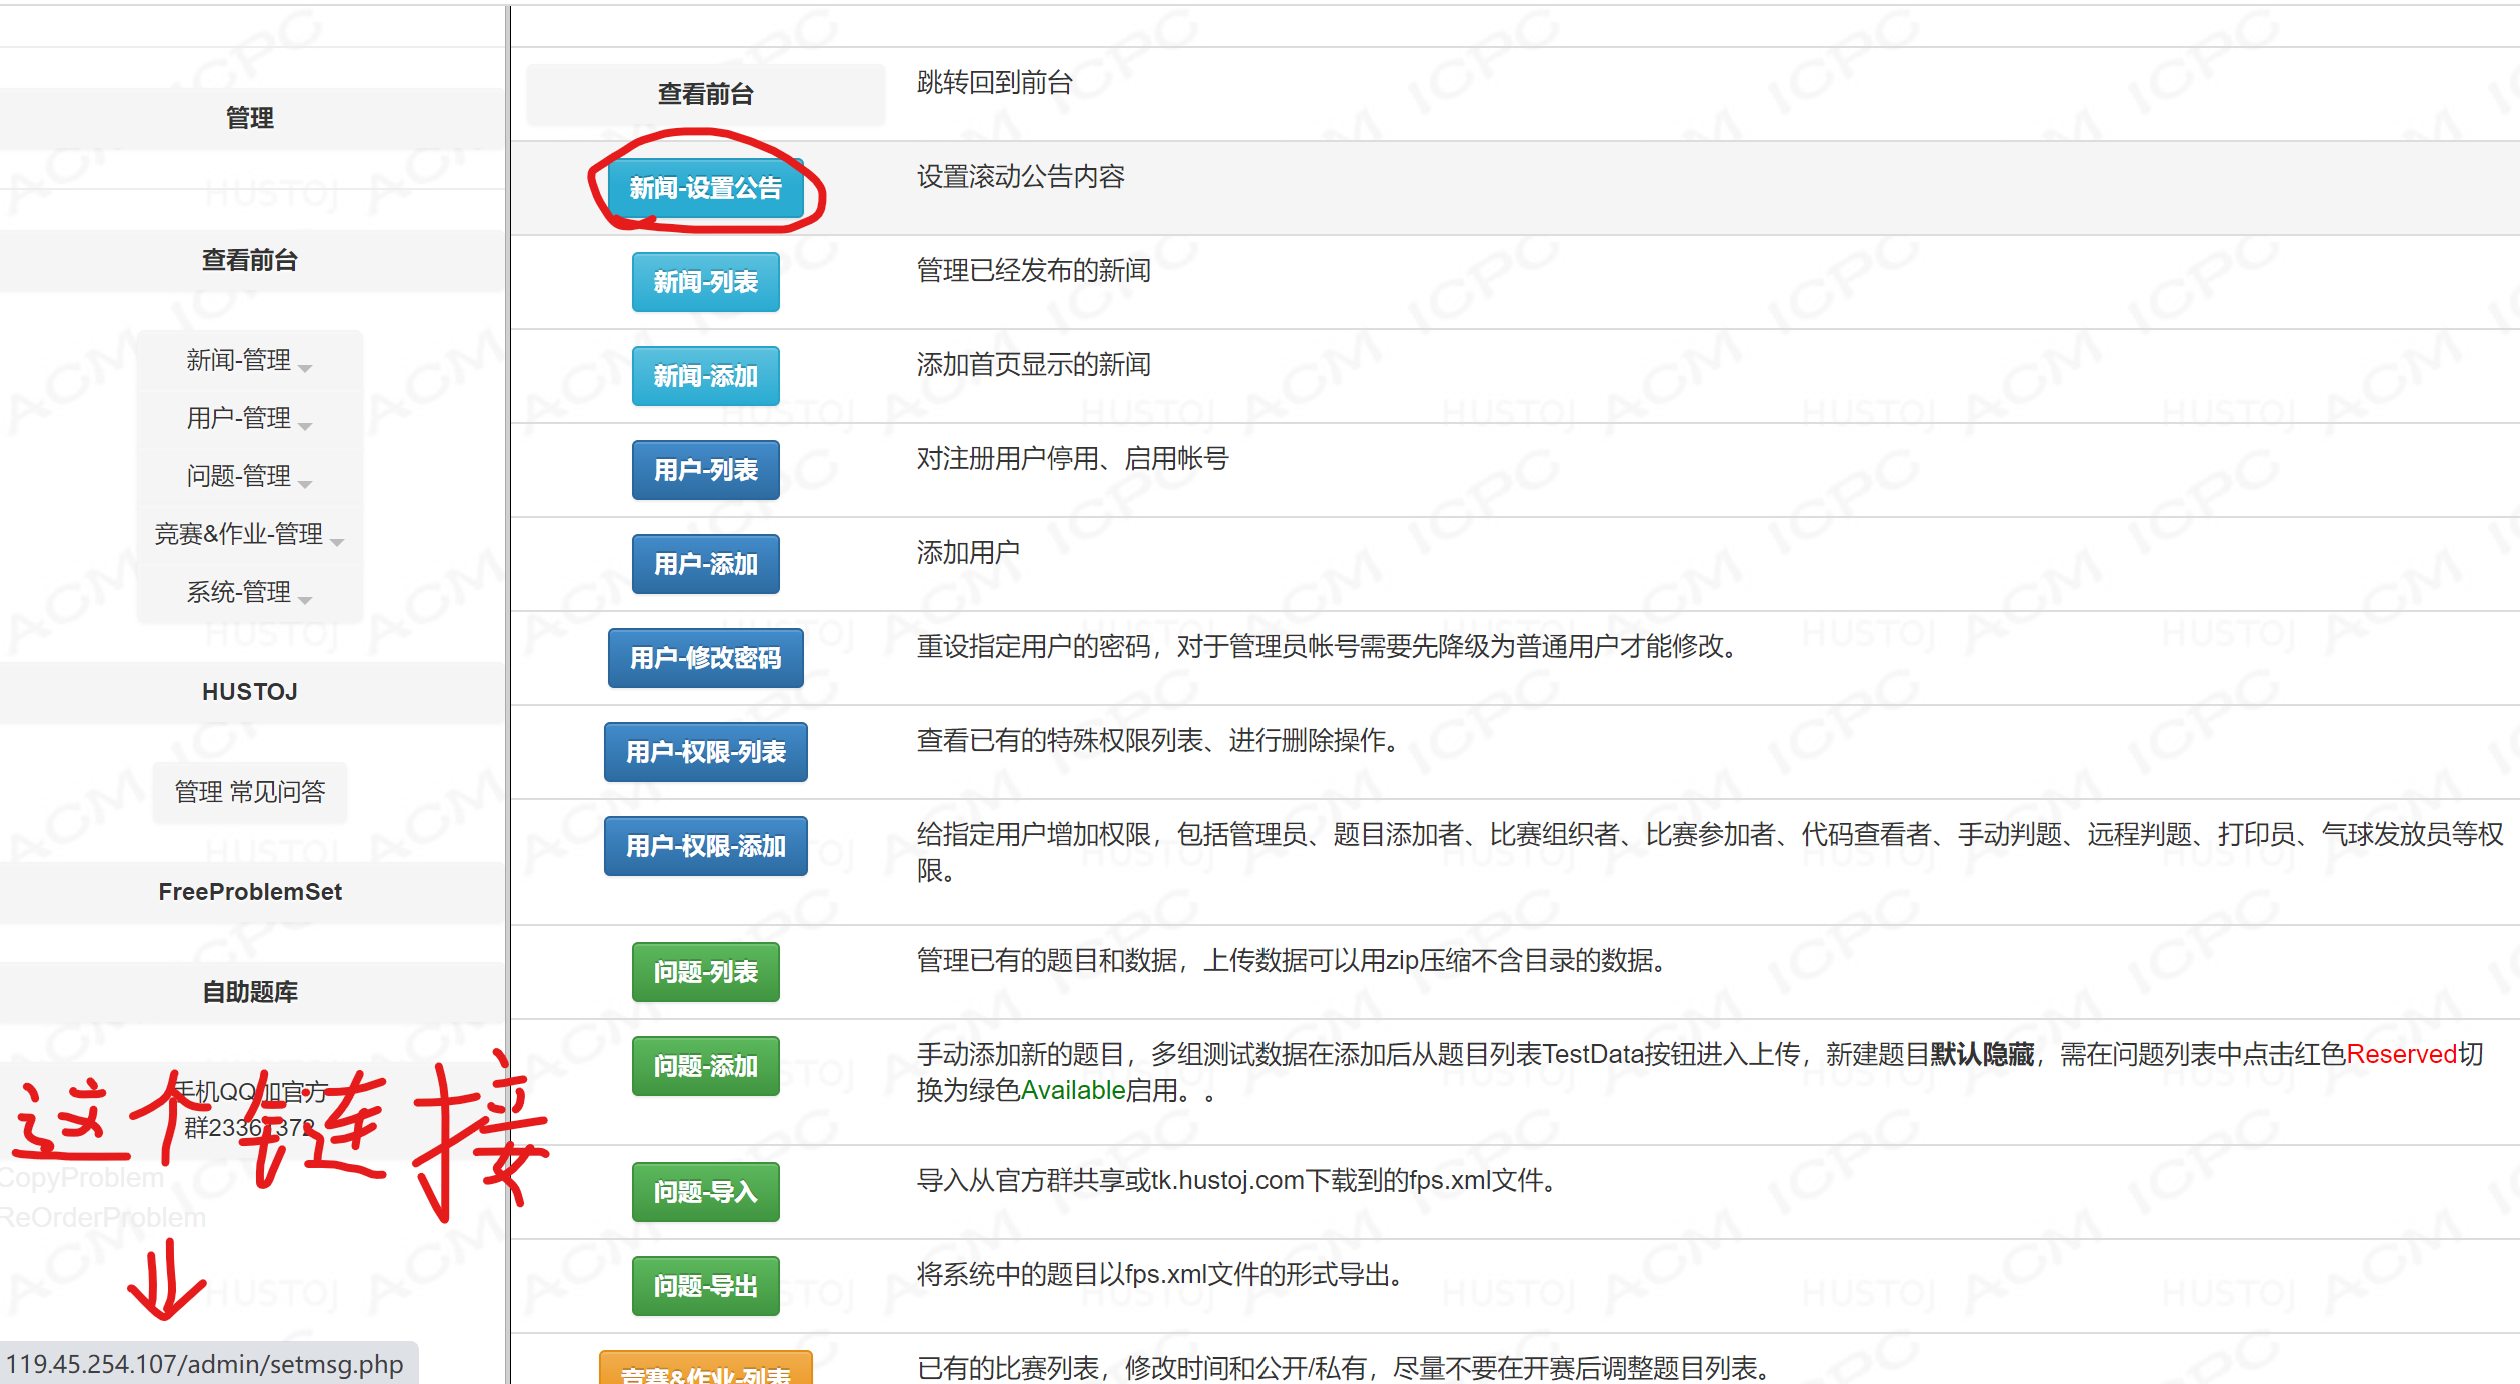This screenshot has width=2520, height=1384.
Task: Open the 问题-管理 dropdown menu
Action: tap(249, 476)
